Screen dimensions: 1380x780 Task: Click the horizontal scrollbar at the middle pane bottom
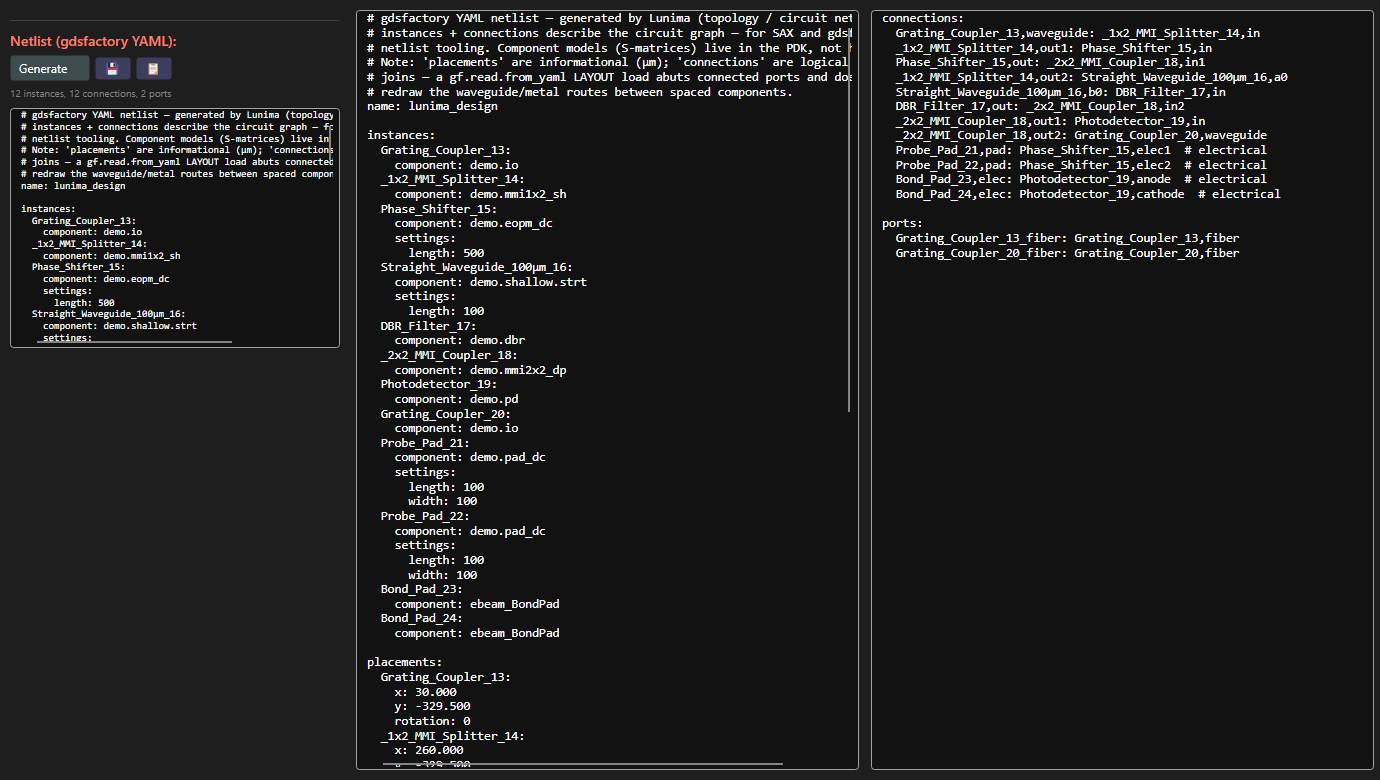[581, 764]
